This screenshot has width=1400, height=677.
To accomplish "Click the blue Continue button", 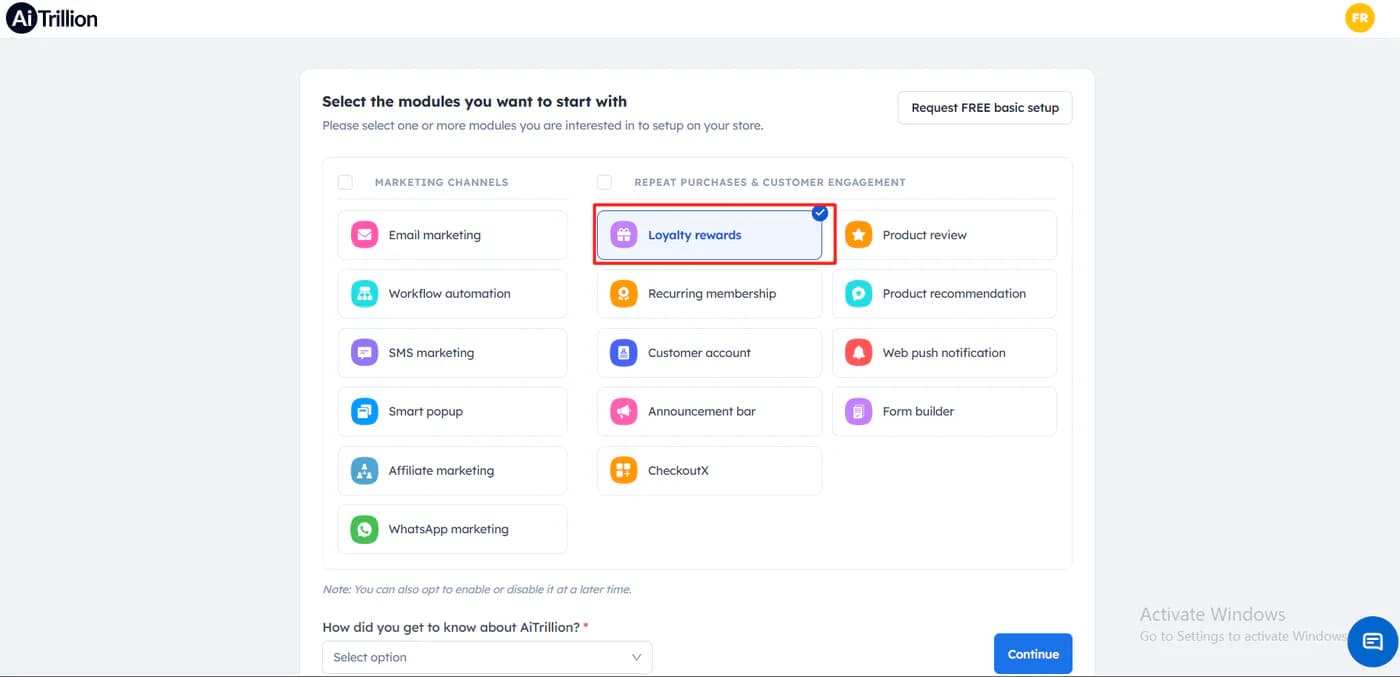I will click(x=1033, y=654).
